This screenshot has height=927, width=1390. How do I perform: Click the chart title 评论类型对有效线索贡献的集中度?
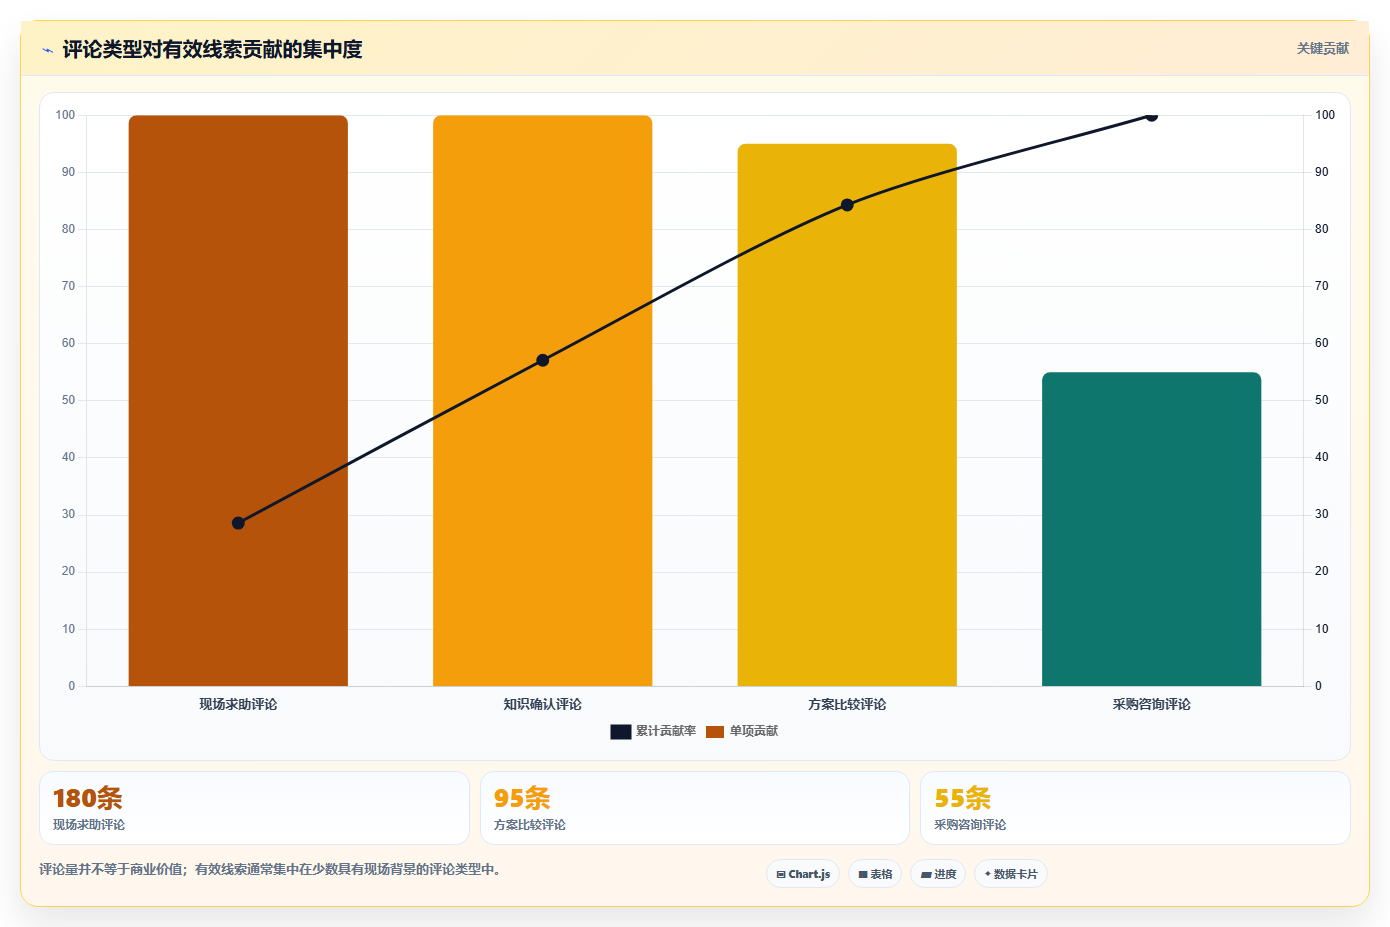click(x=212, y=49)
